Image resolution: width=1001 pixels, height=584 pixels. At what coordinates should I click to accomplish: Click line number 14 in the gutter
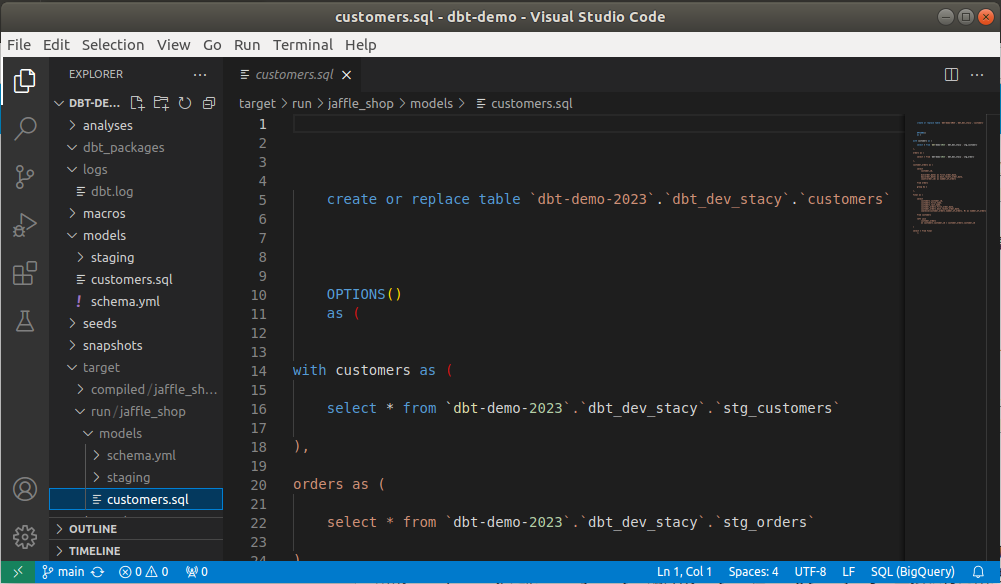pos(259,371)
